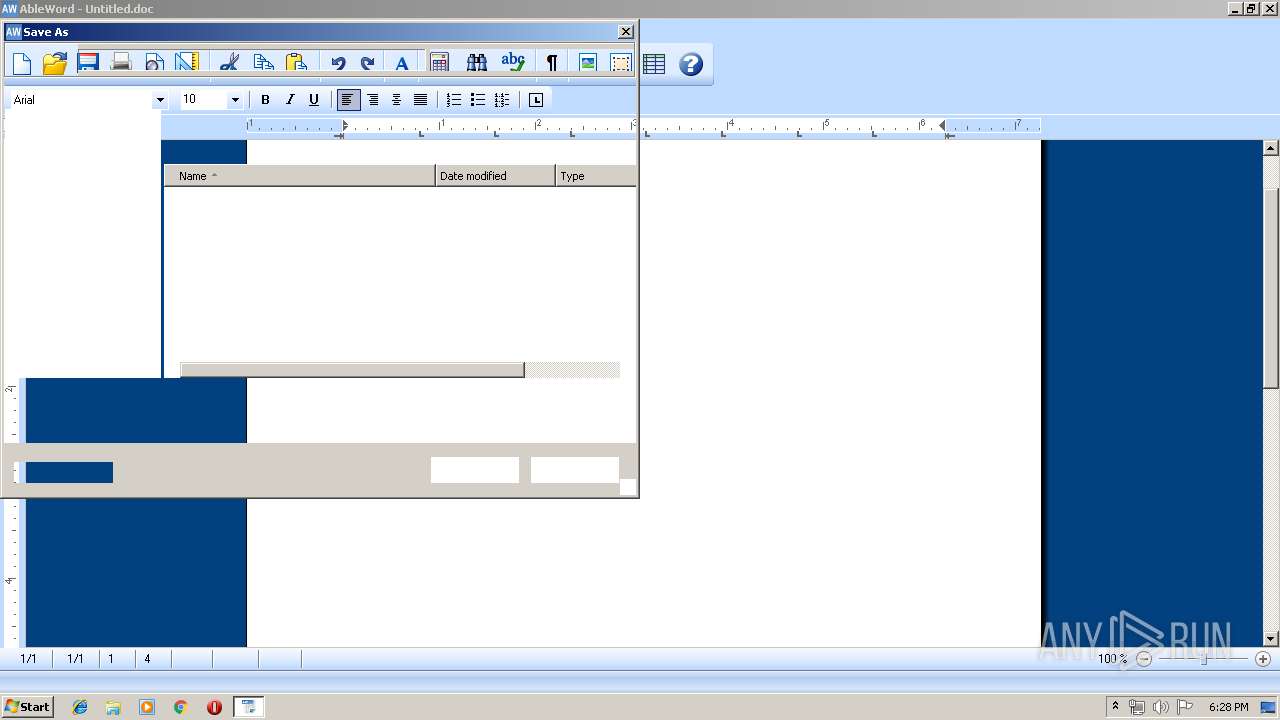The height and width of the screenshot is (720, 1280).
Task: Create a new blank document
Action: [x=22, y=64]
